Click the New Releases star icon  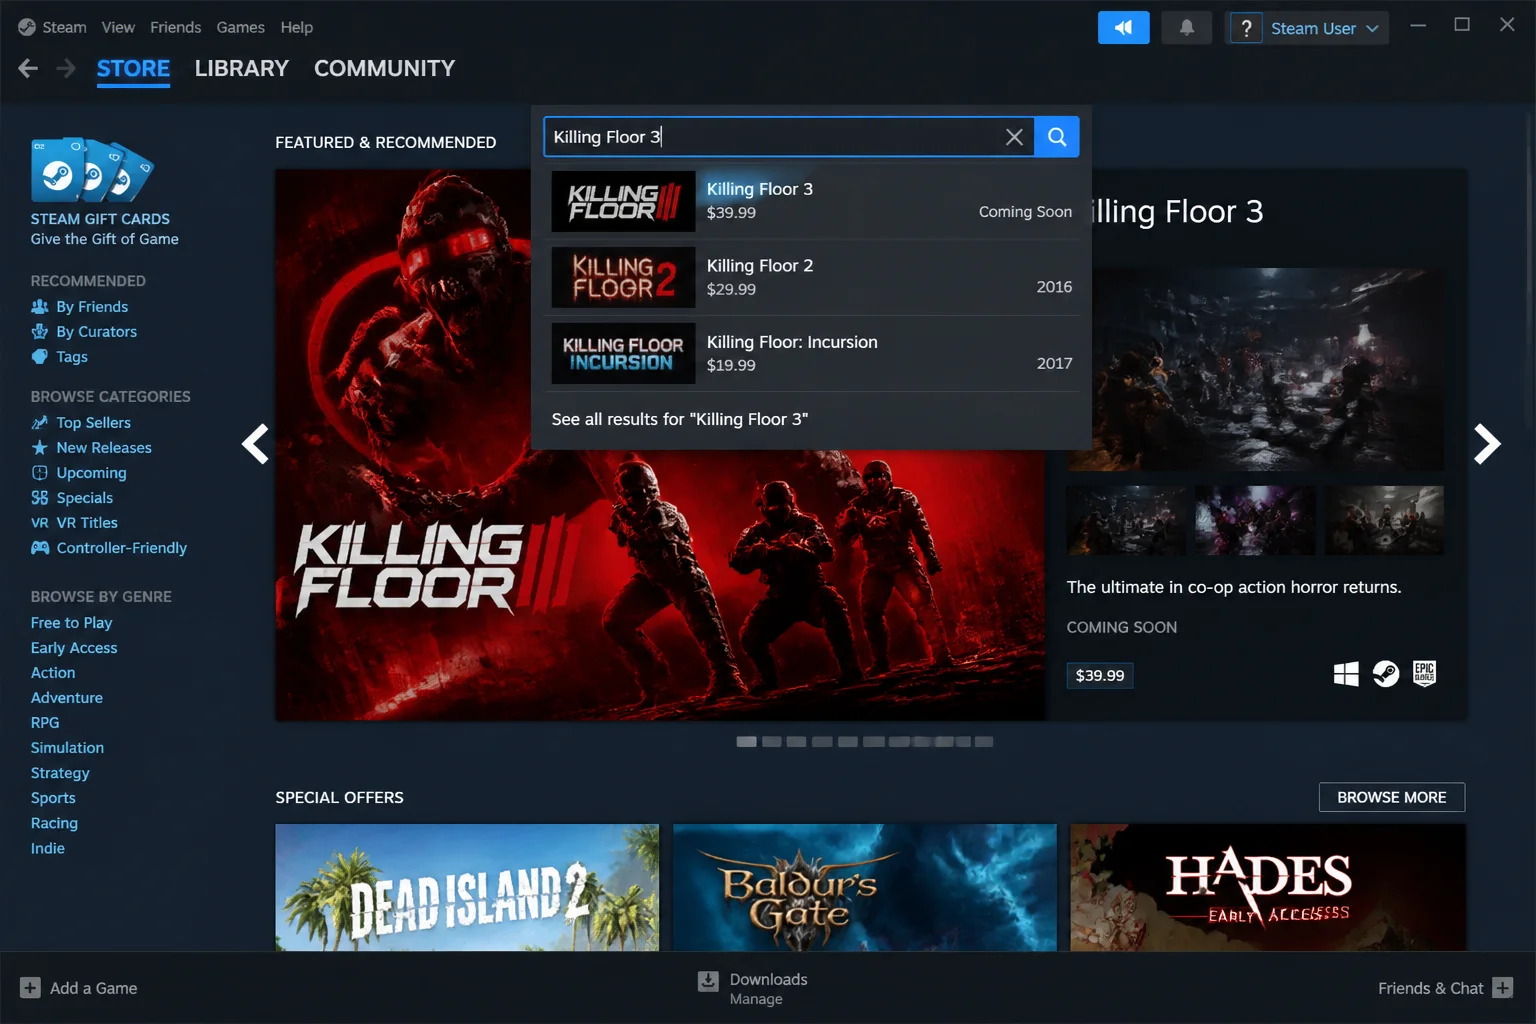point(40,448)
